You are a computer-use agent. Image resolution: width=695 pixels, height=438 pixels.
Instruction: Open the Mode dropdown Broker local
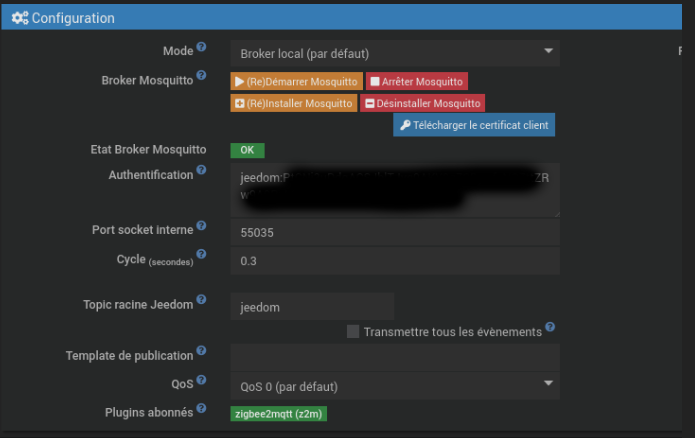tap(395, 53)
